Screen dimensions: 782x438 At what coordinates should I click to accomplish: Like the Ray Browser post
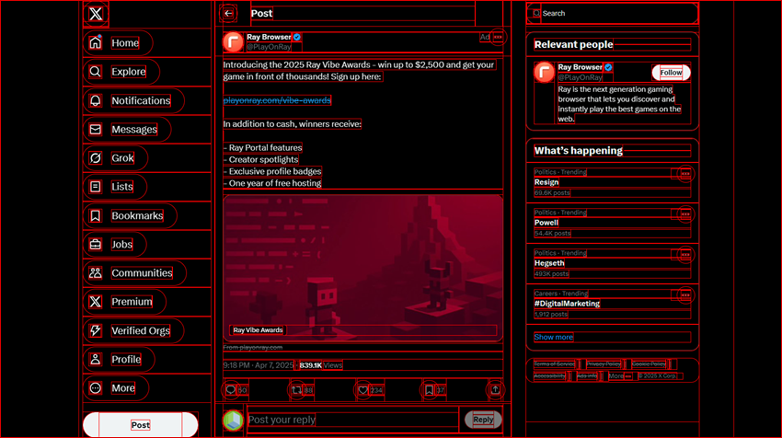364,390
